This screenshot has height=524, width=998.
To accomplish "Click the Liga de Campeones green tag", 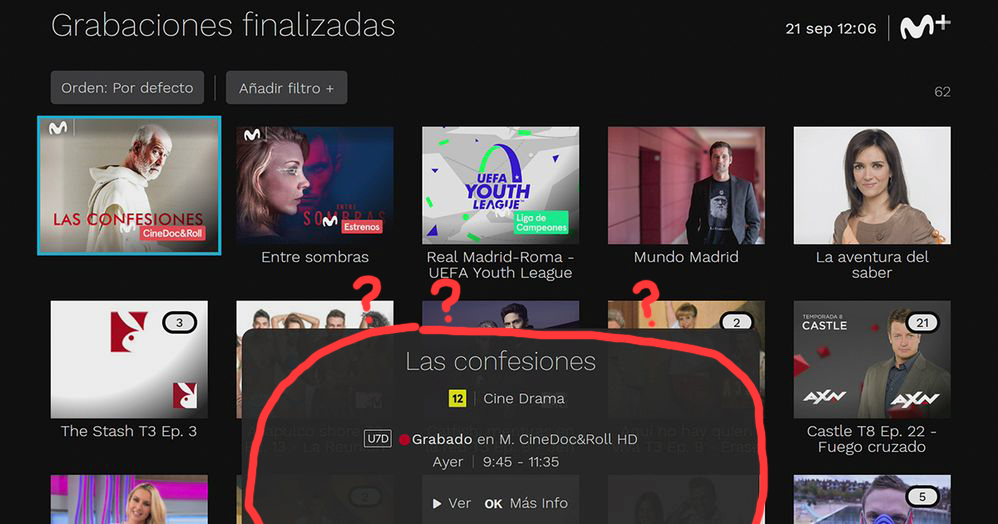I will tap(541, 223).
